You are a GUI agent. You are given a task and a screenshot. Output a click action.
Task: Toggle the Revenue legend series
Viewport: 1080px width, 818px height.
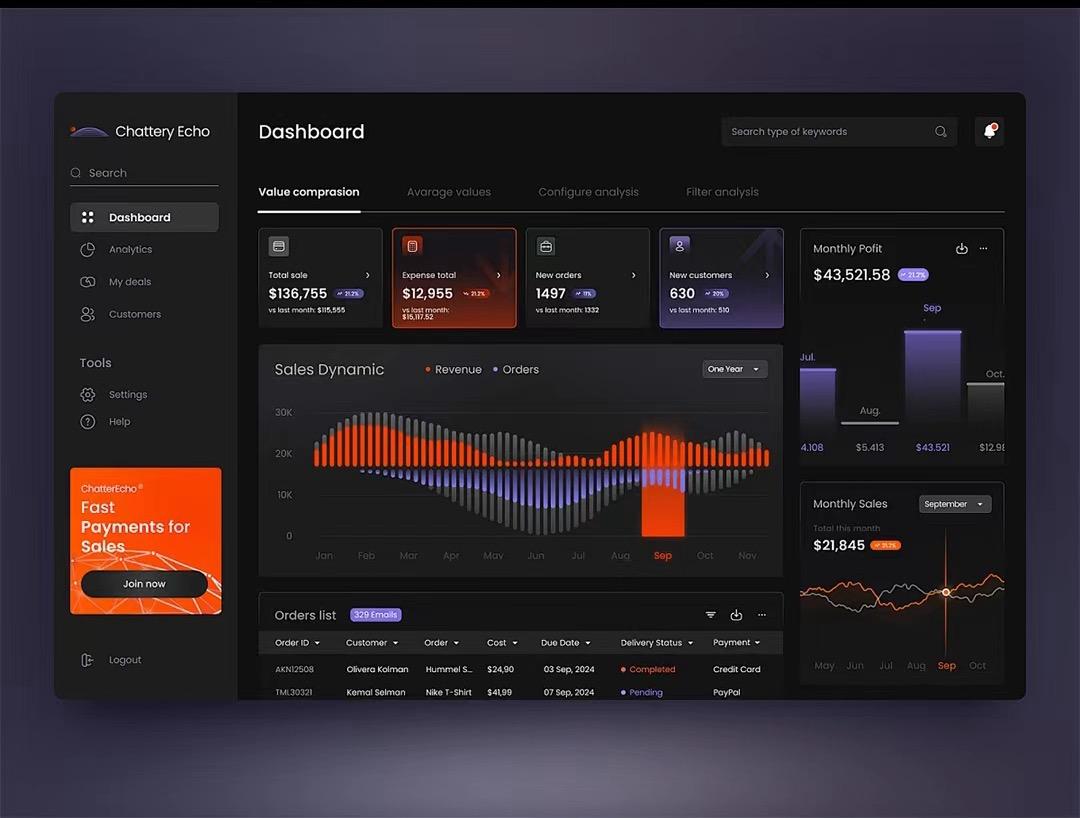453,370
